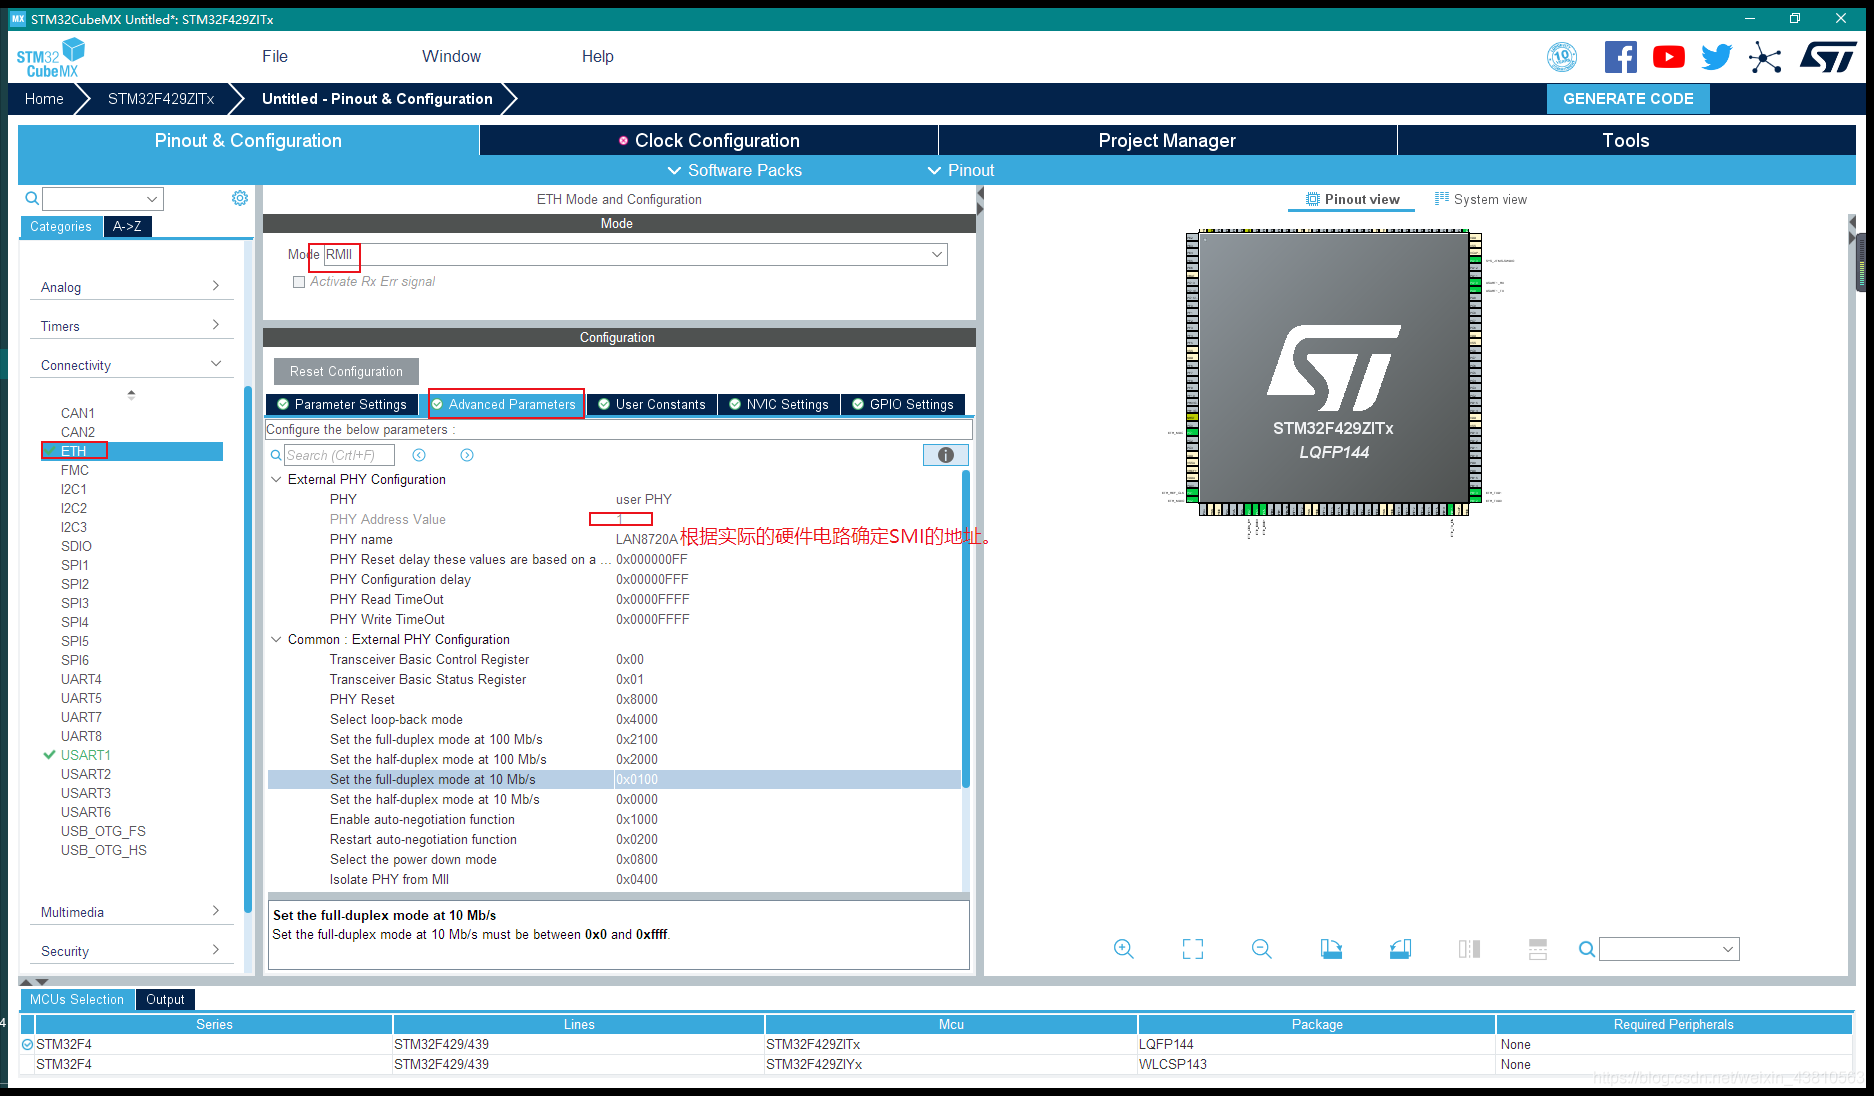Image resolution: width=1874 pixels, height=1096 pixels.
Task: Click the System view grid icon
Action: (x=1442, y=199)
